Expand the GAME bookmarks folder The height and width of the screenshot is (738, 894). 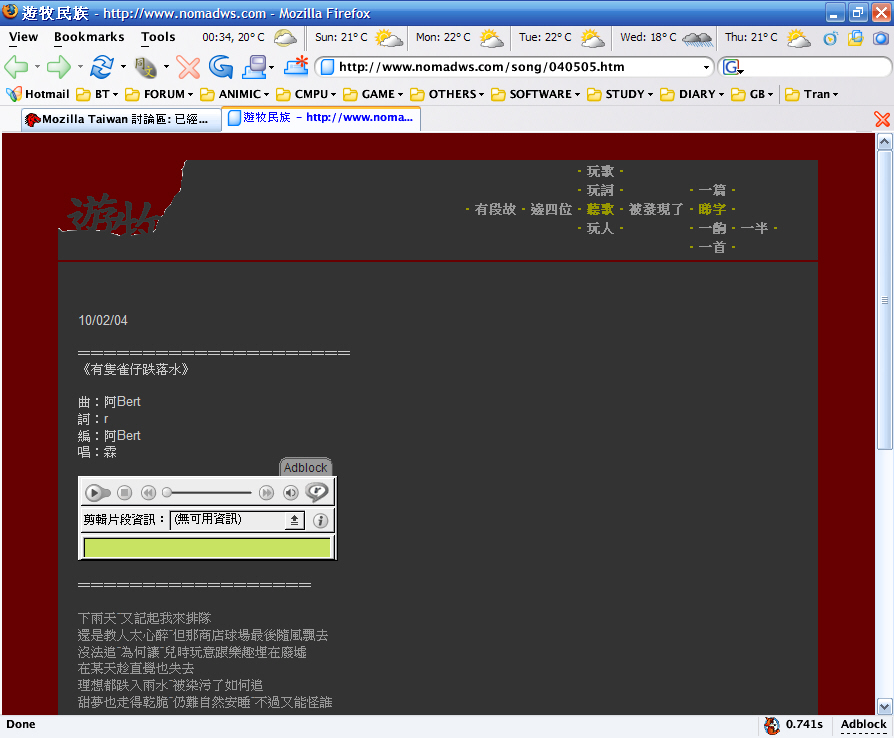point(373,94)
